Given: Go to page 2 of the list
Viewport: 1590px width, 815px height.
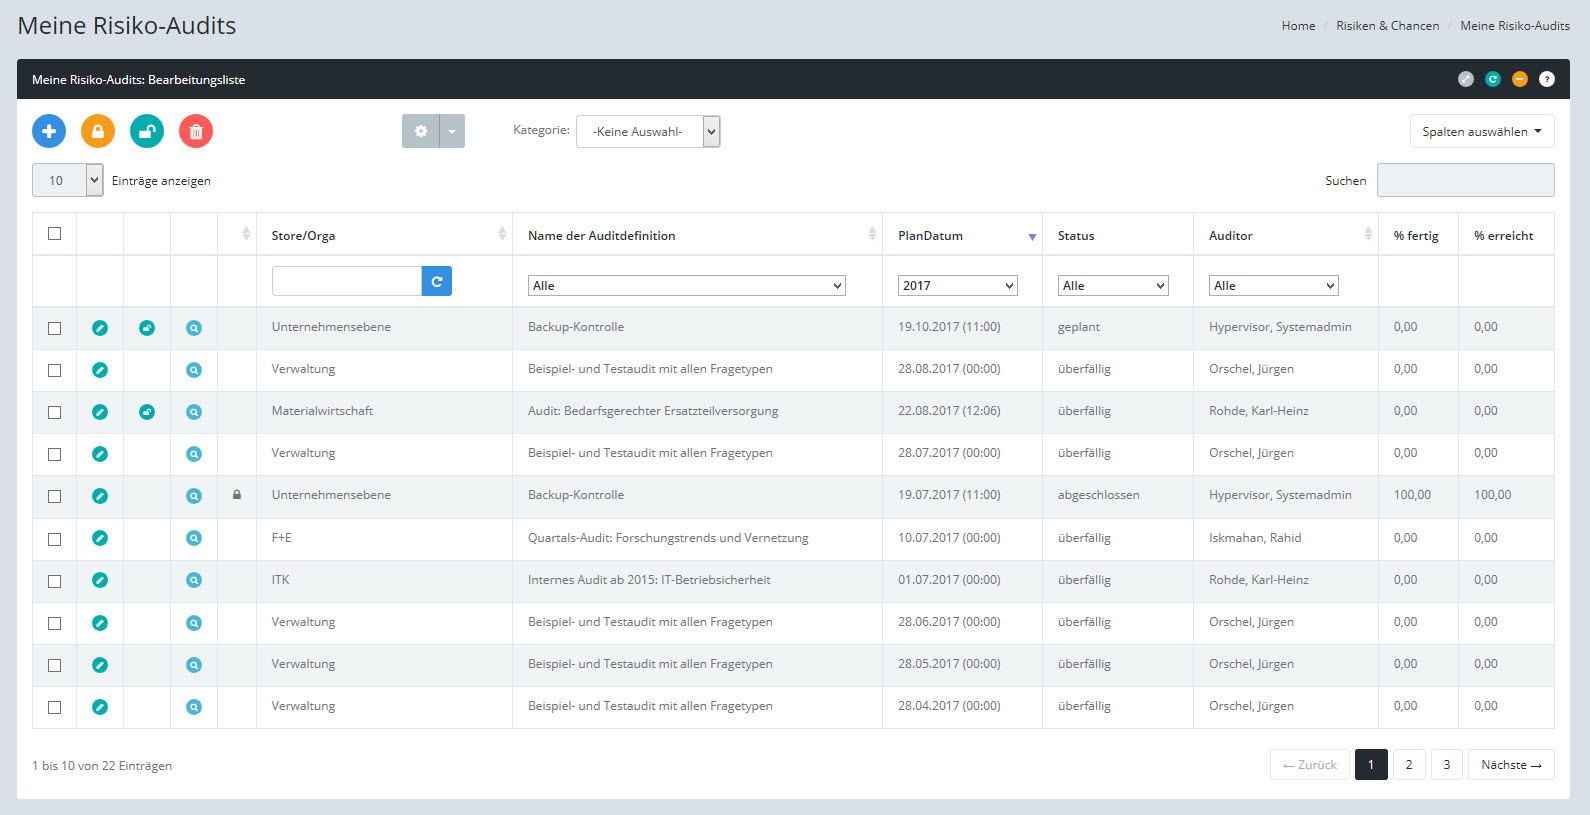Looking at the screenshot, I should (1409, 765).
